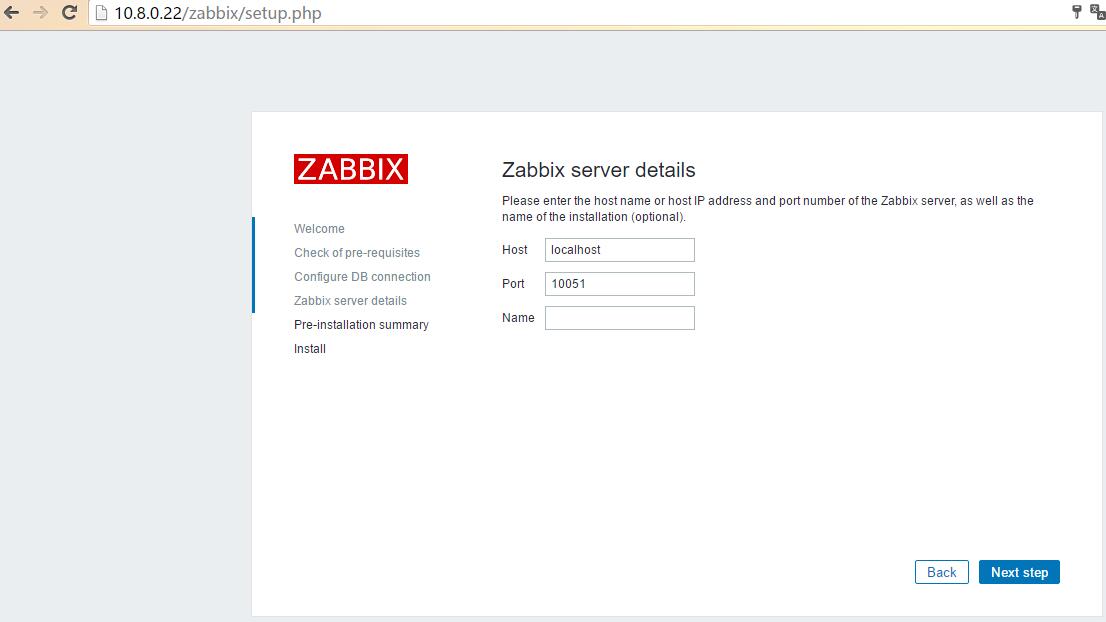Click the Zabbix server details heading

pos(599,170)
